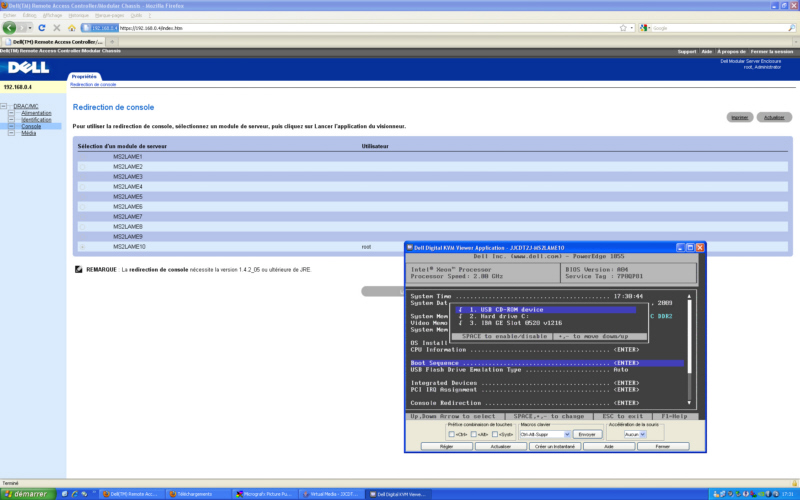Select the MS2LAME4 radio button
Screen dimensions: 800x500
click(x=82, y=187)
